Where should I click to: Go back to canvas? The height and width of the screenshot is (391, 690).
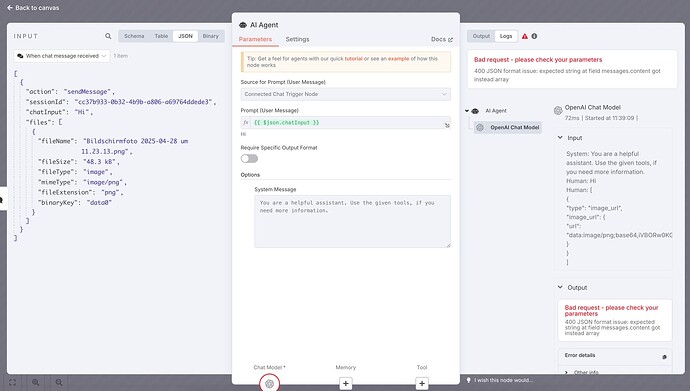[33, 7]
